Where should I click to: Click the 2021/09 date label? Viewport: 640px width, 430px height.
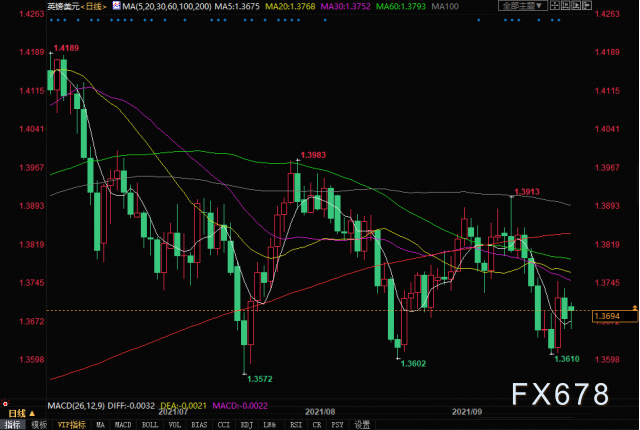point(467,412)
